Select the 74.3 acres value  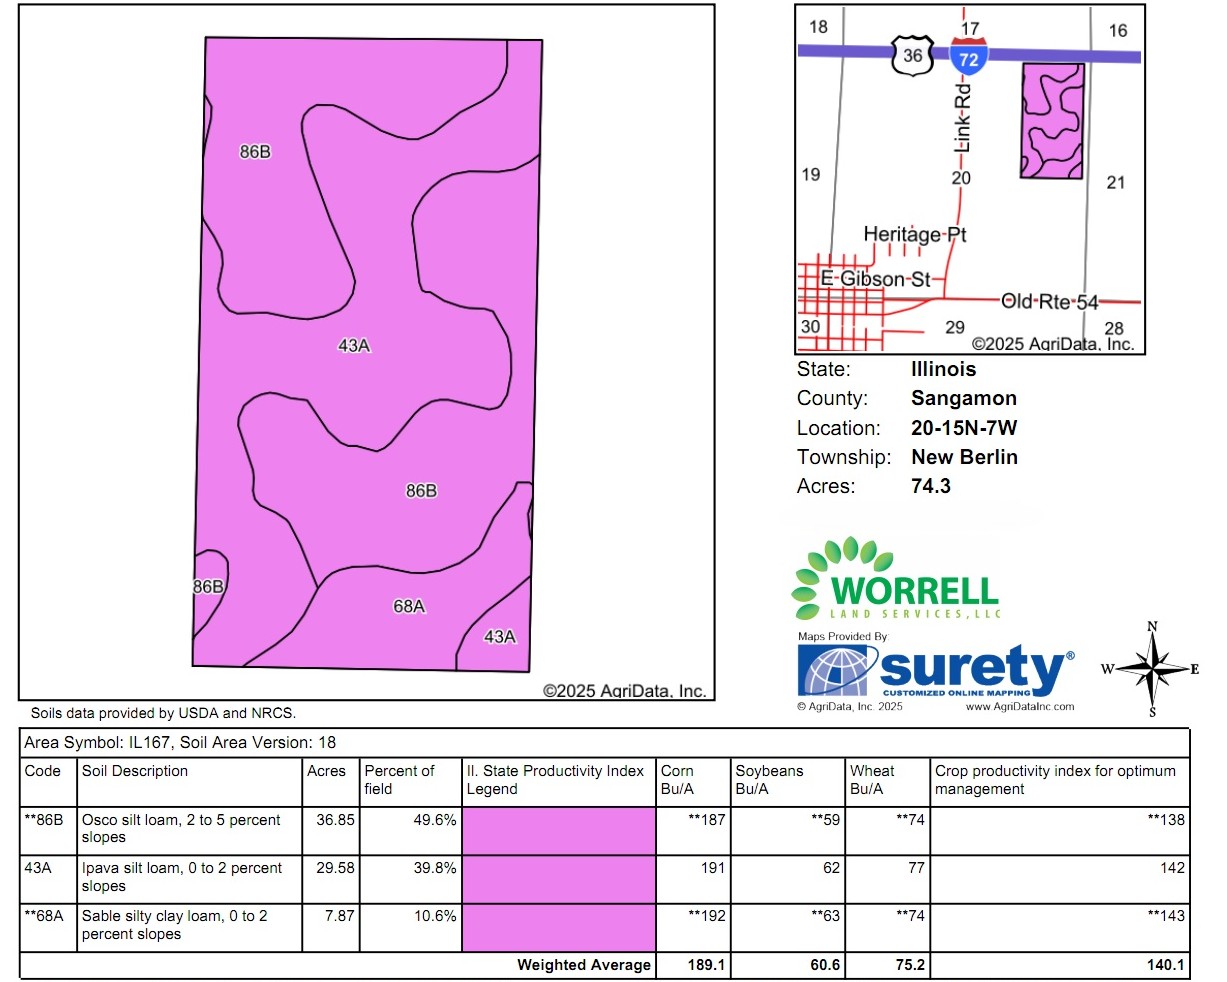click(930, 486)
